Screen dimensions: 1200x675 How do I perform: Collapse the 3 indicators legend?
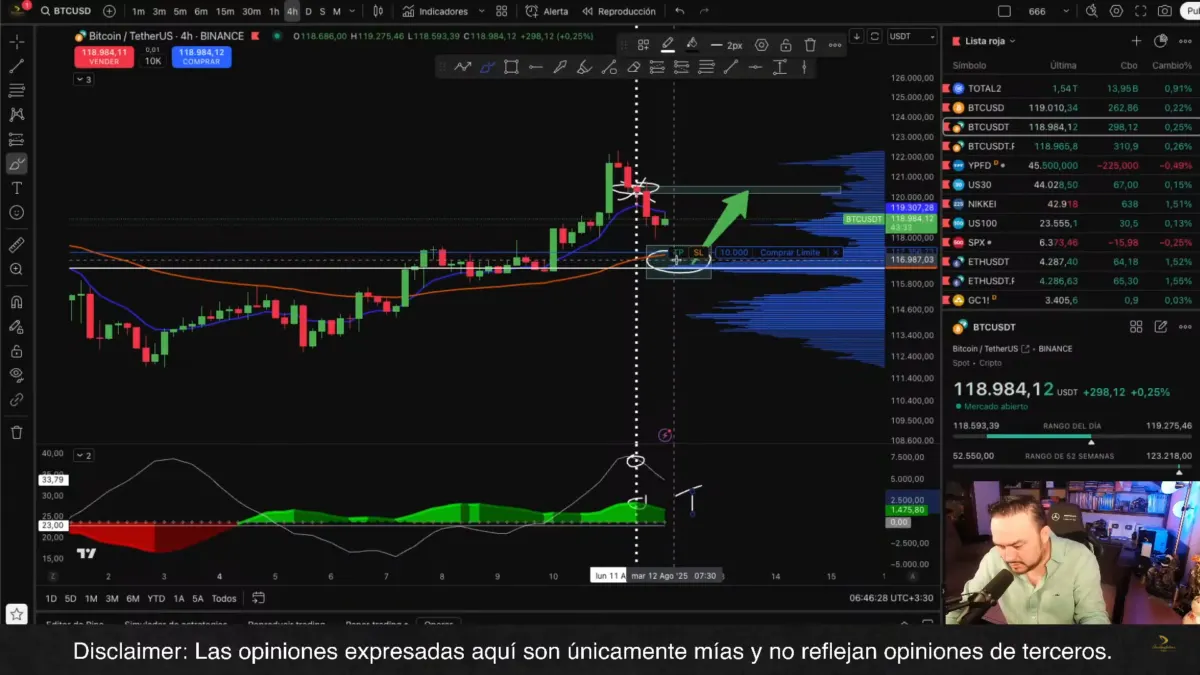tap(84, 79)
